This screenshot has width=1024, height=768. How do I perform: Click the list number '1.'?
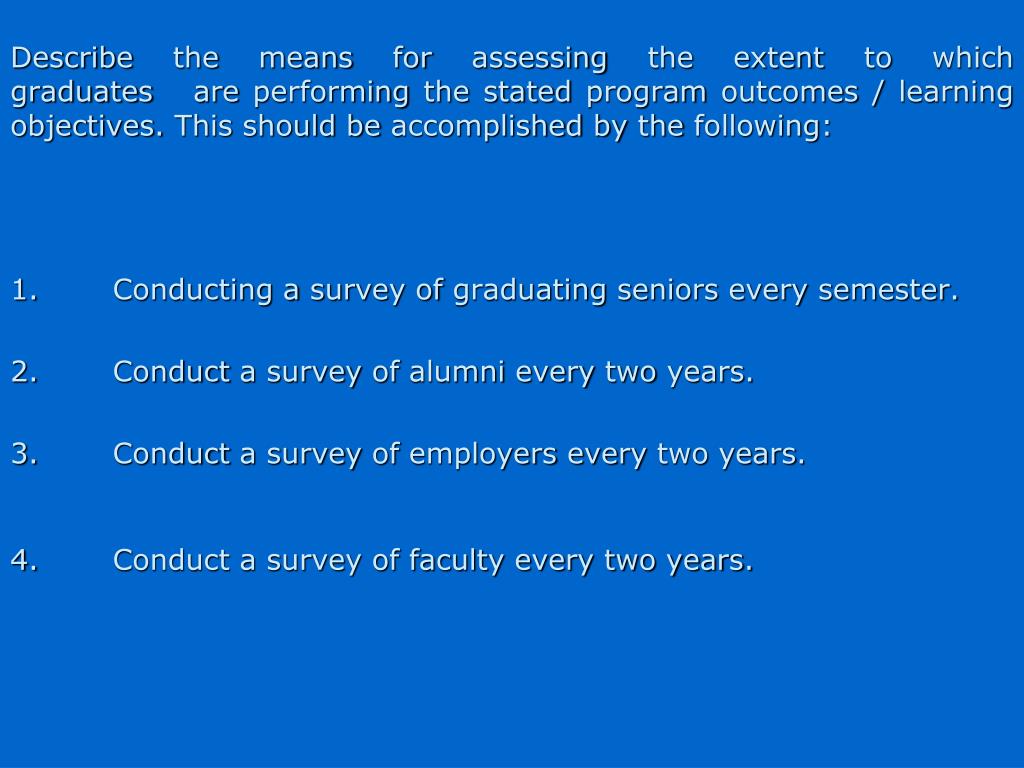(25, 290)
